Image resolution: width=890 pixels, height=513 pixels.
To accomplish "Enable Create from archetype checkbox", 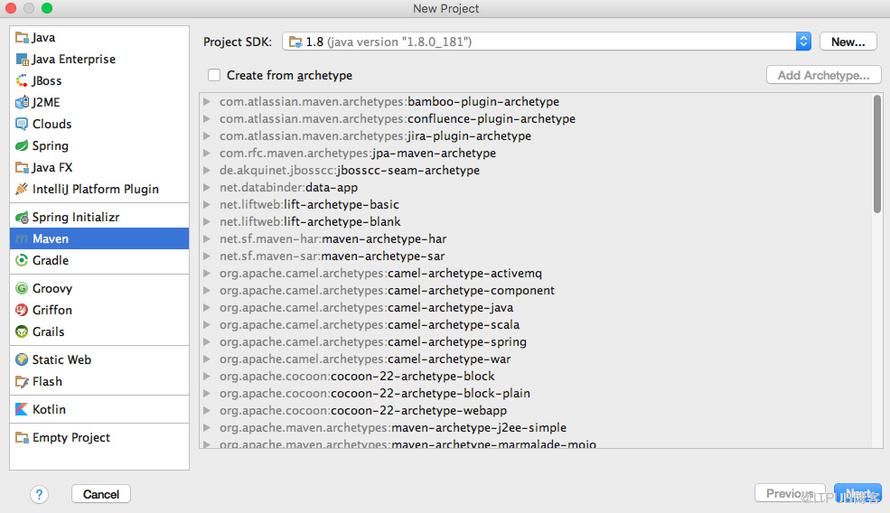I will [x=214, y=75].
